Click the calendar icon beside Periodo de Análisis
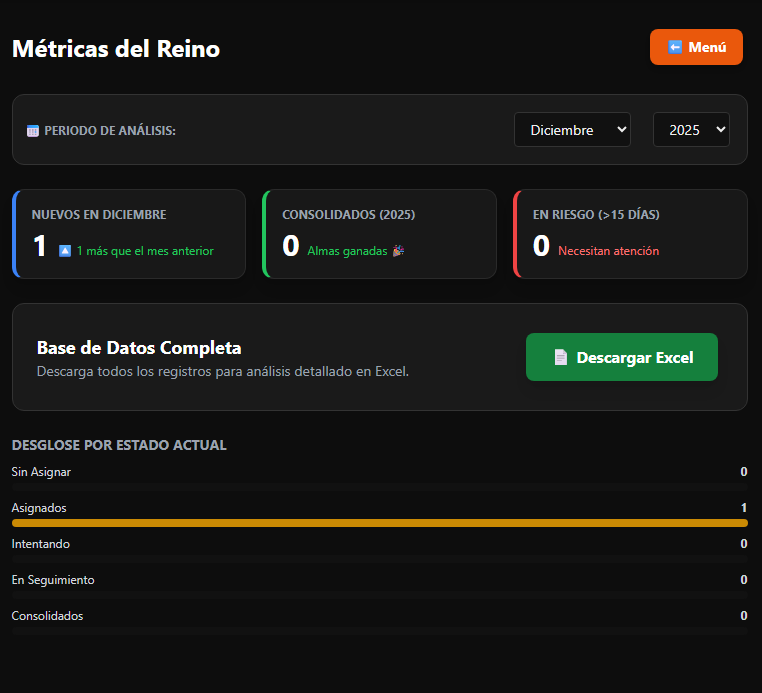 33,131
